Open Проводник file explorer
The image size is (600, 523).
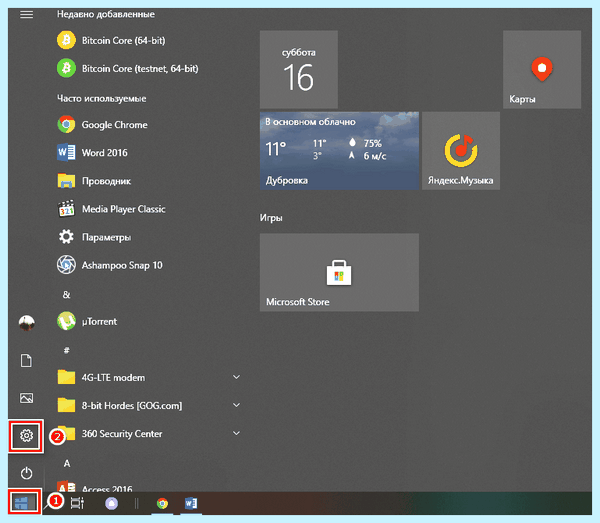94,181
